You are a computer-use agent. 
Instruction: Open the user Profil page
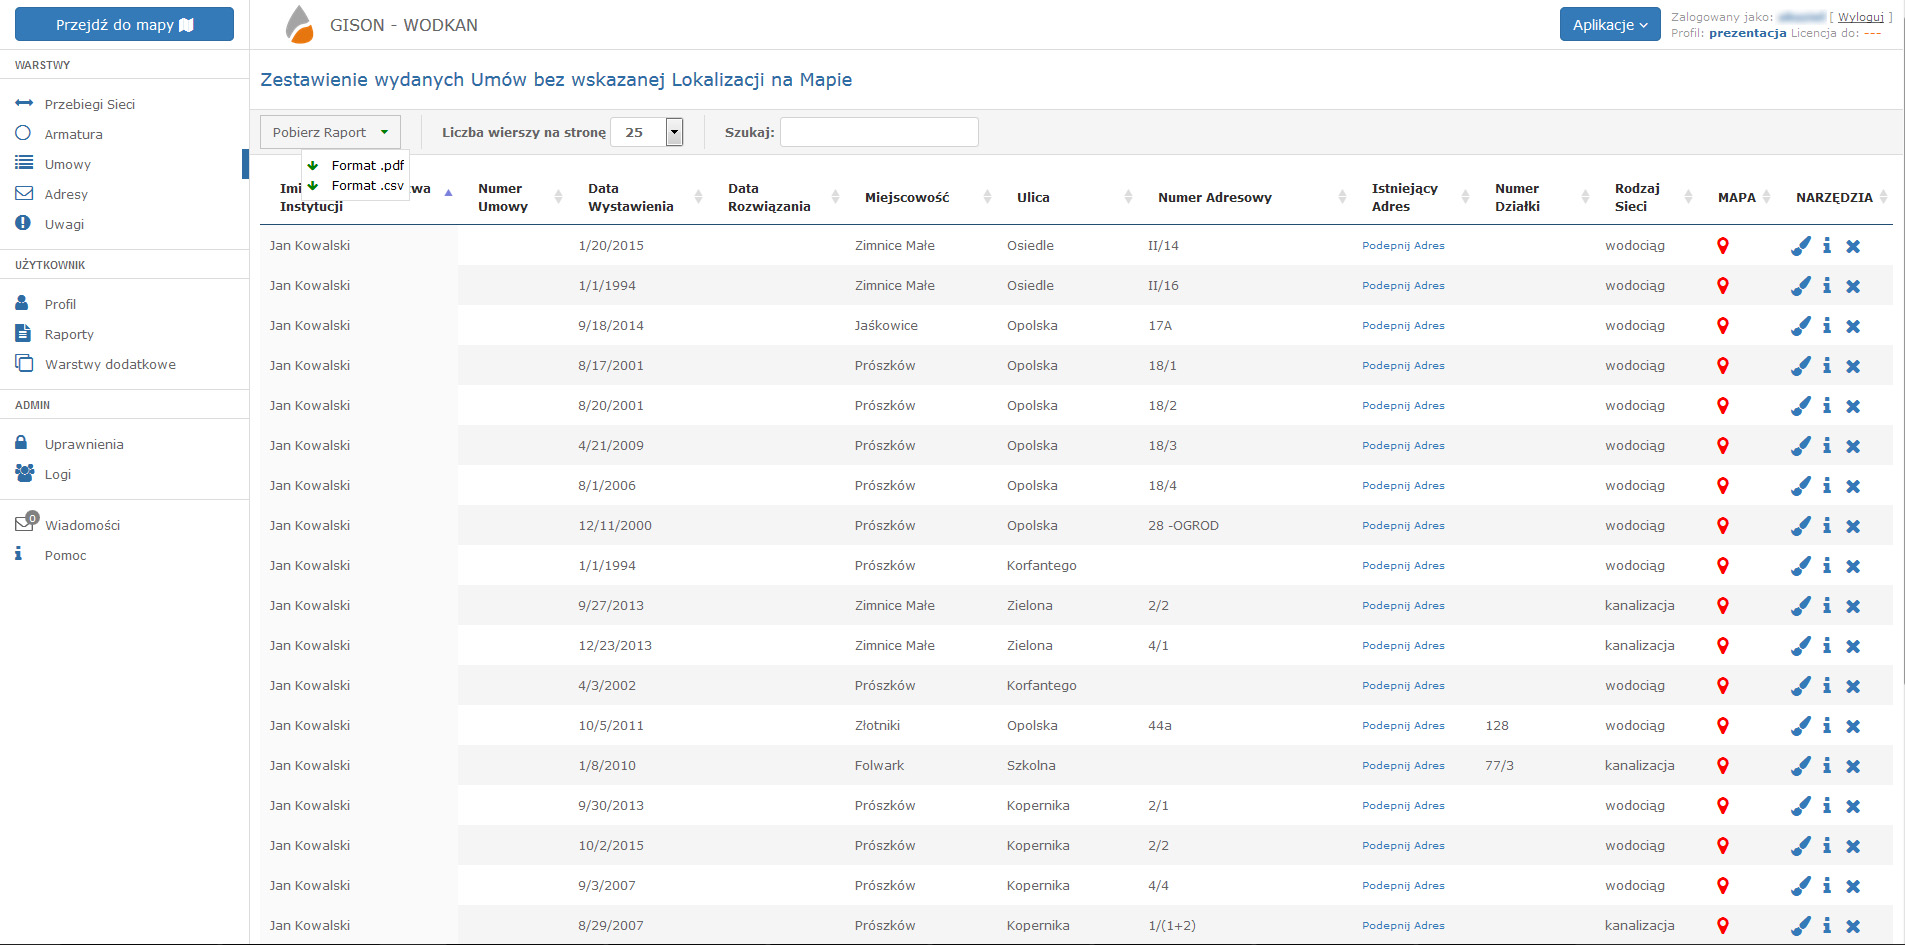pos(60,304)
